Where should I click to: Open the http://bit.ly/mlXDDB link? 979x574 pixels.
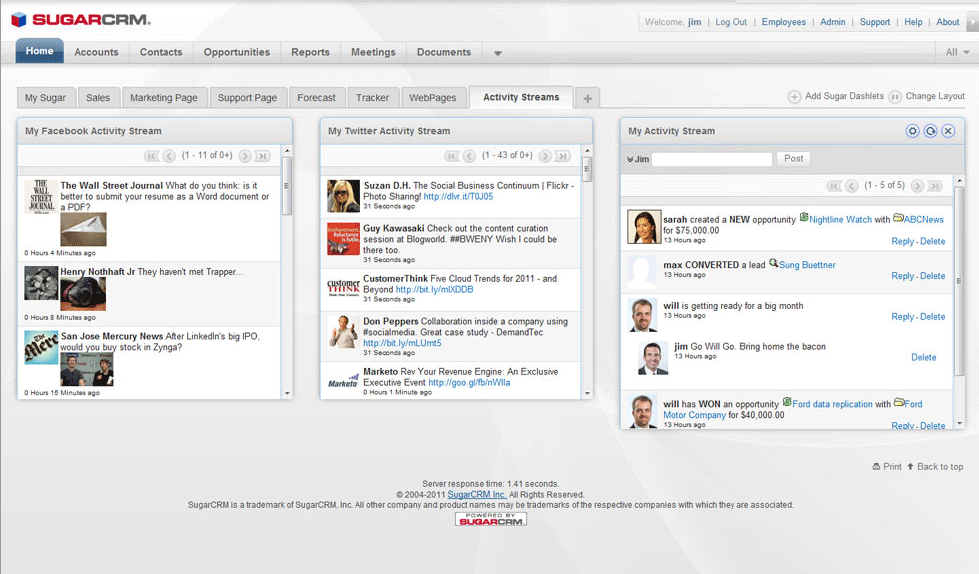pos(434,290)
